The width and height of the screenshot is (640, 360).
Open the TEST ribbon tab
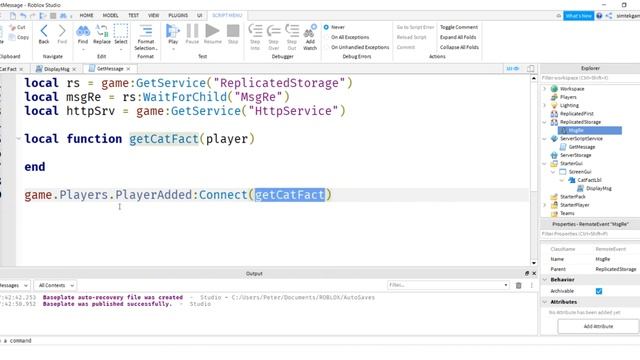[133, 16]
